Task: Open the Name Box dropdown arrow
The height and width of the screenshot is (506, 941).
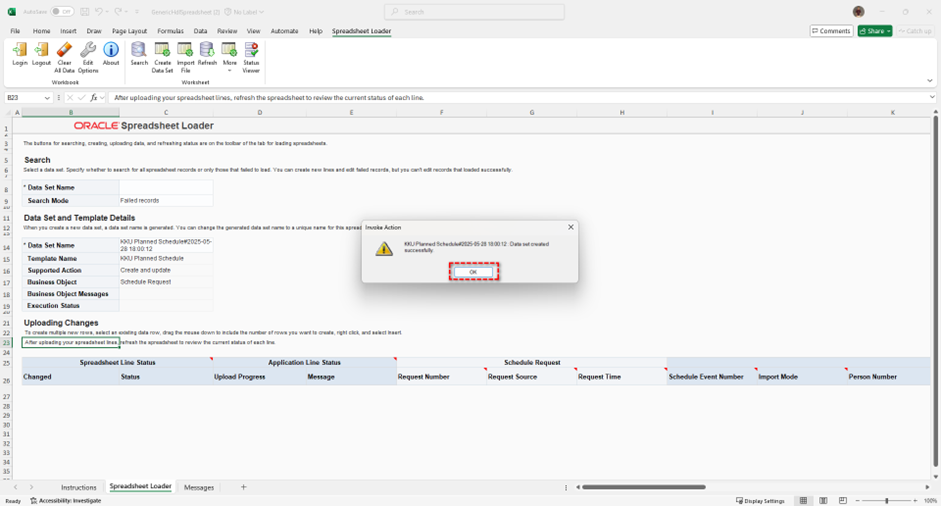Action: 48,98
